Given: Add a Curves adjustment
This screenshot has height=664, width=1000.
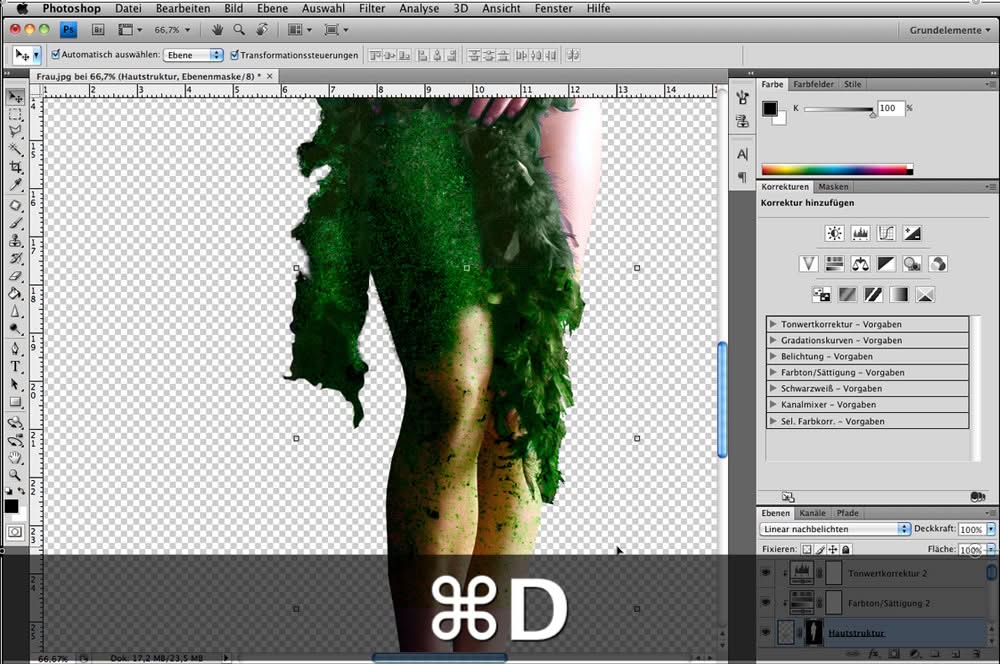Looking at the screenshot, I should click(886, 233).
